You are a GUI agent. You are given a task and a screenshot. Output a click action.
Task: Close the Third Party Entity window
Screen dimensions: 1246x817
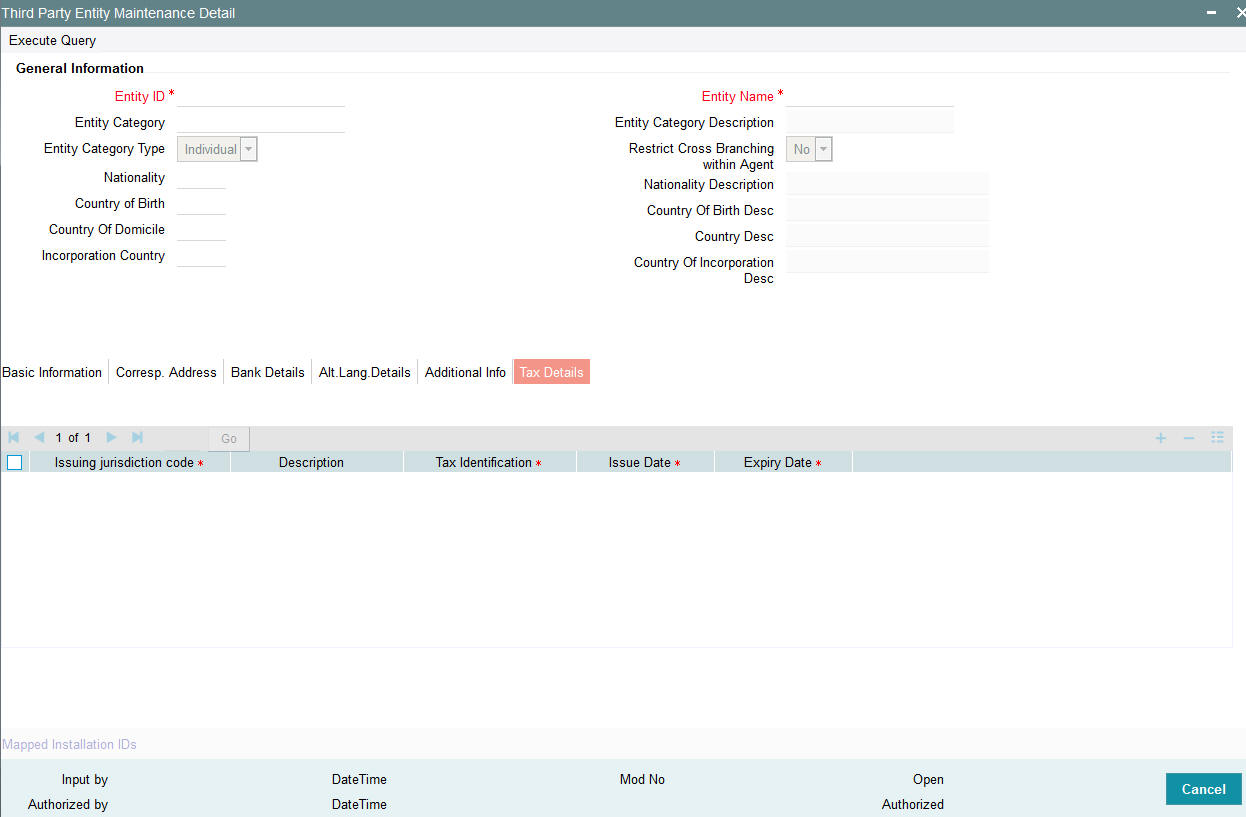click(1240, 13)
